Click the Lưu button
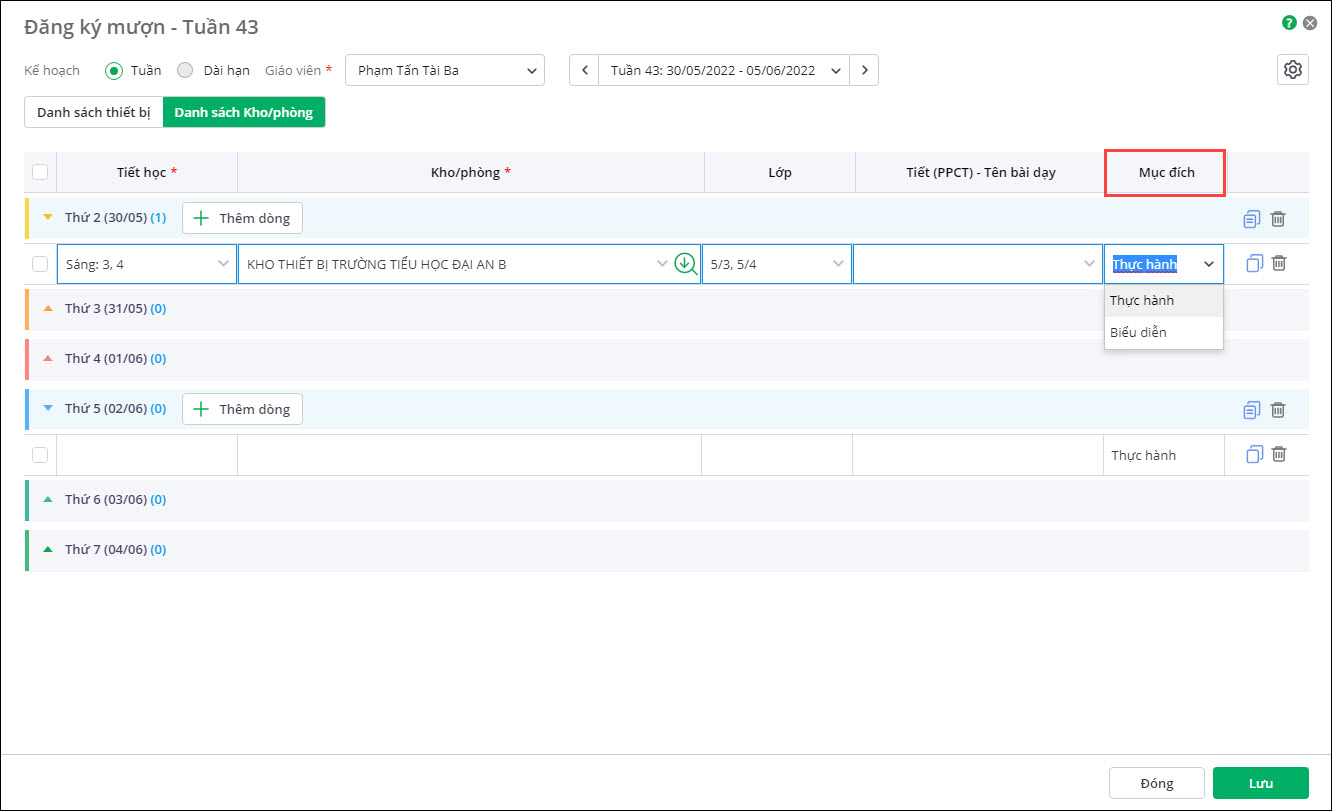 click(1260, 783)
